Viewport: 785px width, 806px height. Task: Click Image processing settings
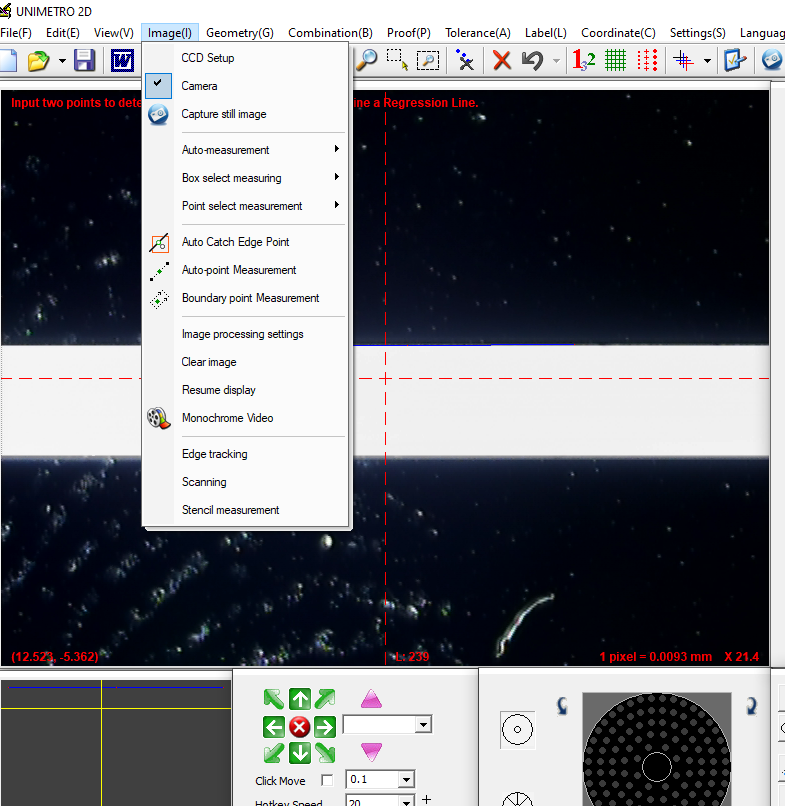coord(242,334)
